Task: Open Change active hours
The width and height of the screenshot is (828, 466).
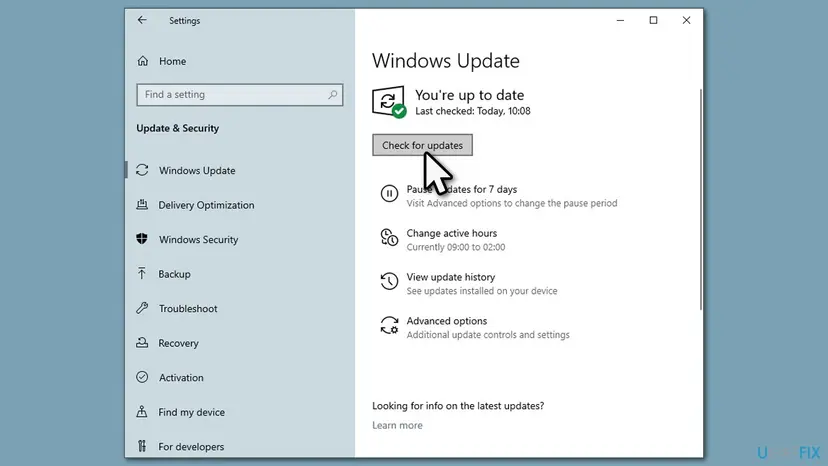Action: click(x=451, y=233)
